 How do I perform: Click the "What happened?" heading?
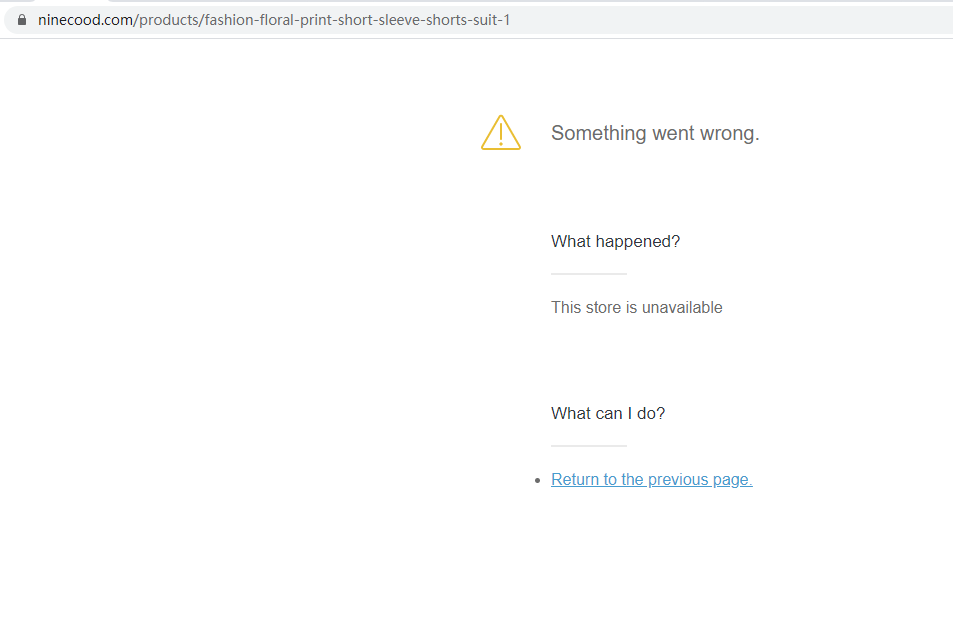click(615, 241)
